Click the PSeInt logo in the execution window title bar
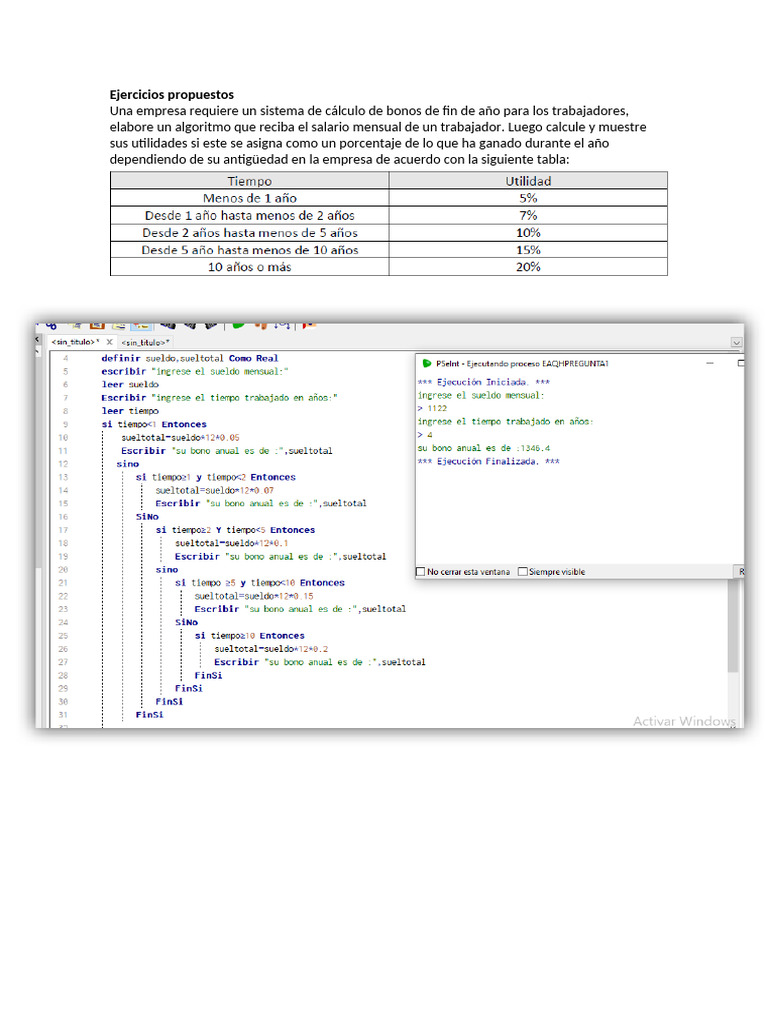The width and height of the screenshot is (768, 1024). click(427, 363)
